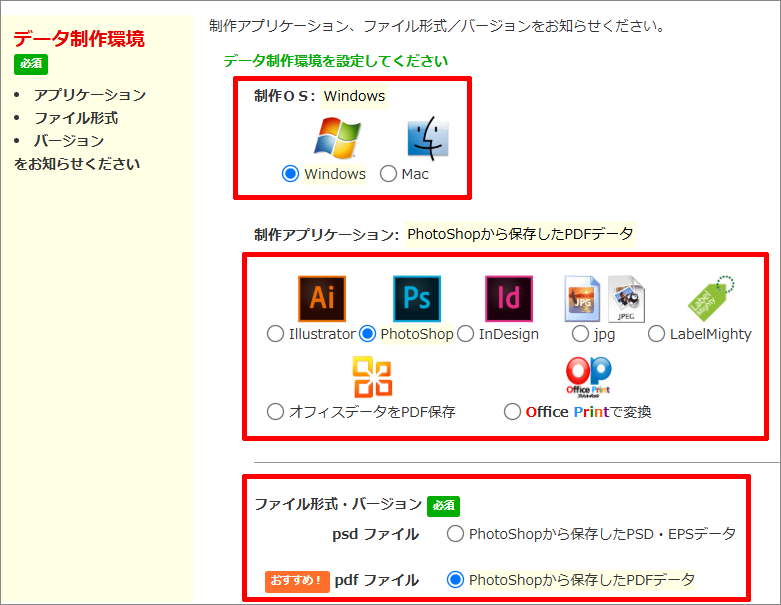The image size is (781, 605).
Task: Click the JPEG preview document icon
Action: tap(626, 299)
